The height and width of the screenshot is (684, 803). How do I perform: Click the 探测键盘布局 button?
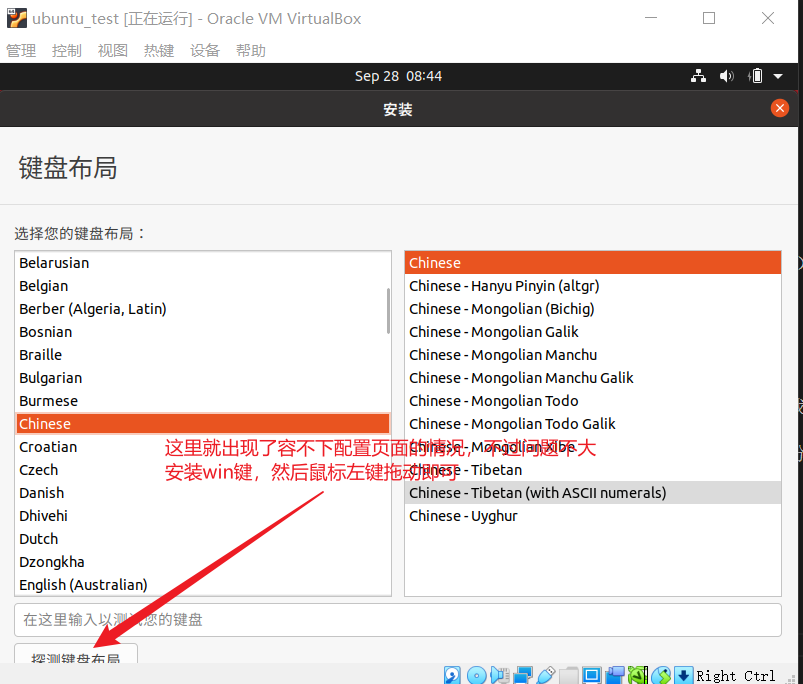[76, 654]
